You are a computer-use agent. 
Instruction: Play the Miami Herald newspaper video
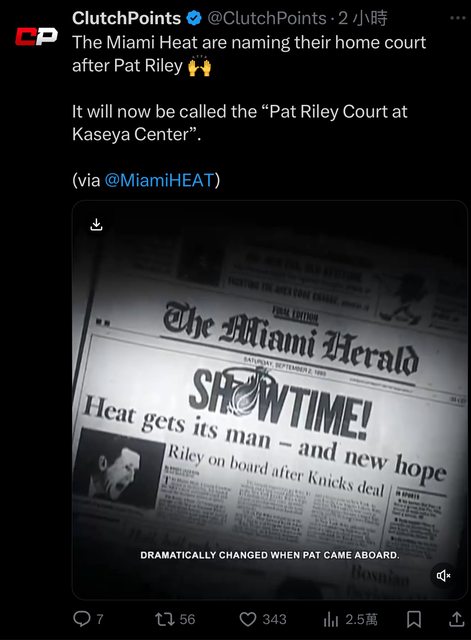point(270,400)
